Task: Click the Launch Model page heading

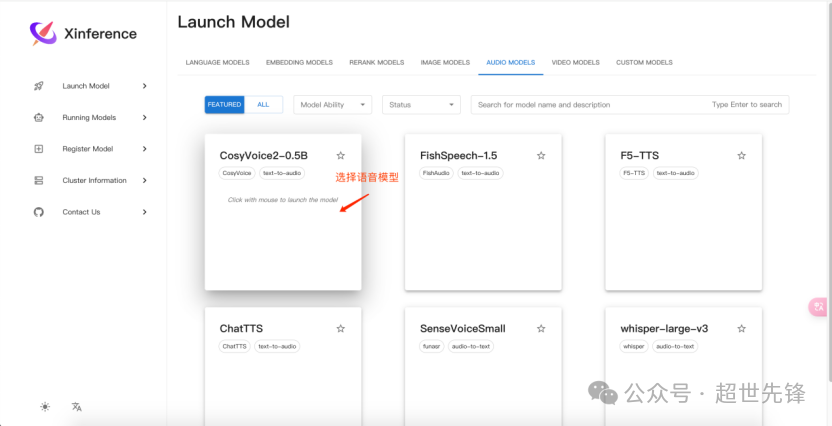Action: click(233, 22)
